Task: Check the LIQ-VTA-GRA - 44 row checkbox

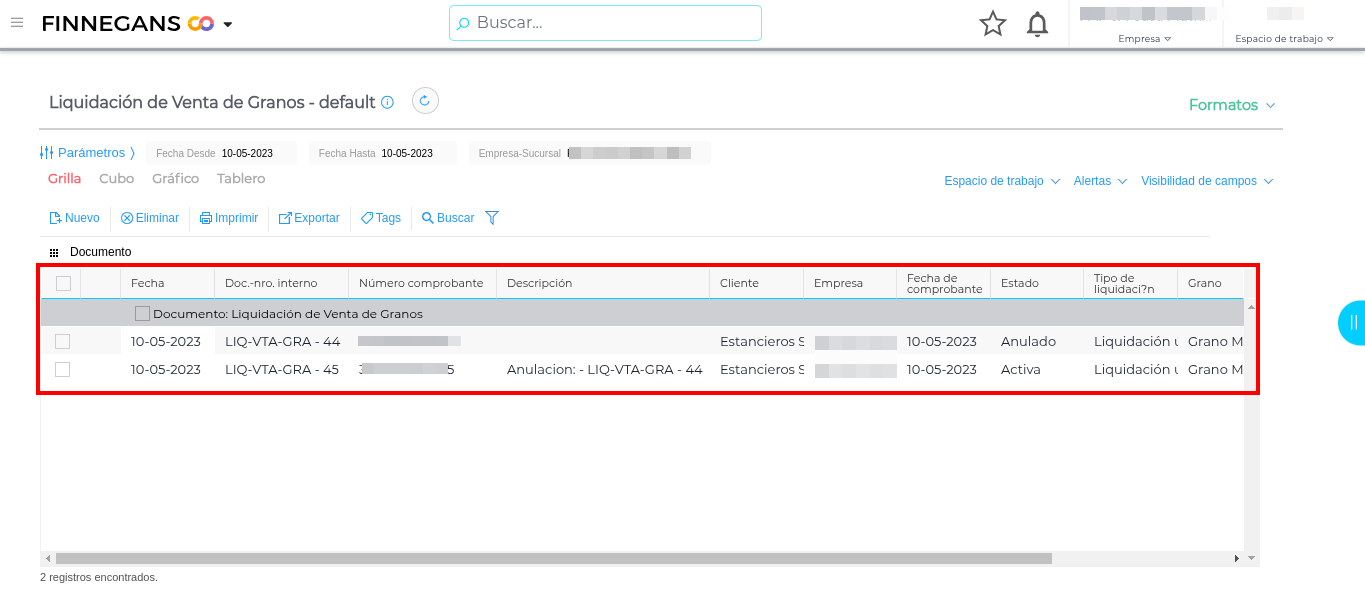Action: [x=63, y=341]
